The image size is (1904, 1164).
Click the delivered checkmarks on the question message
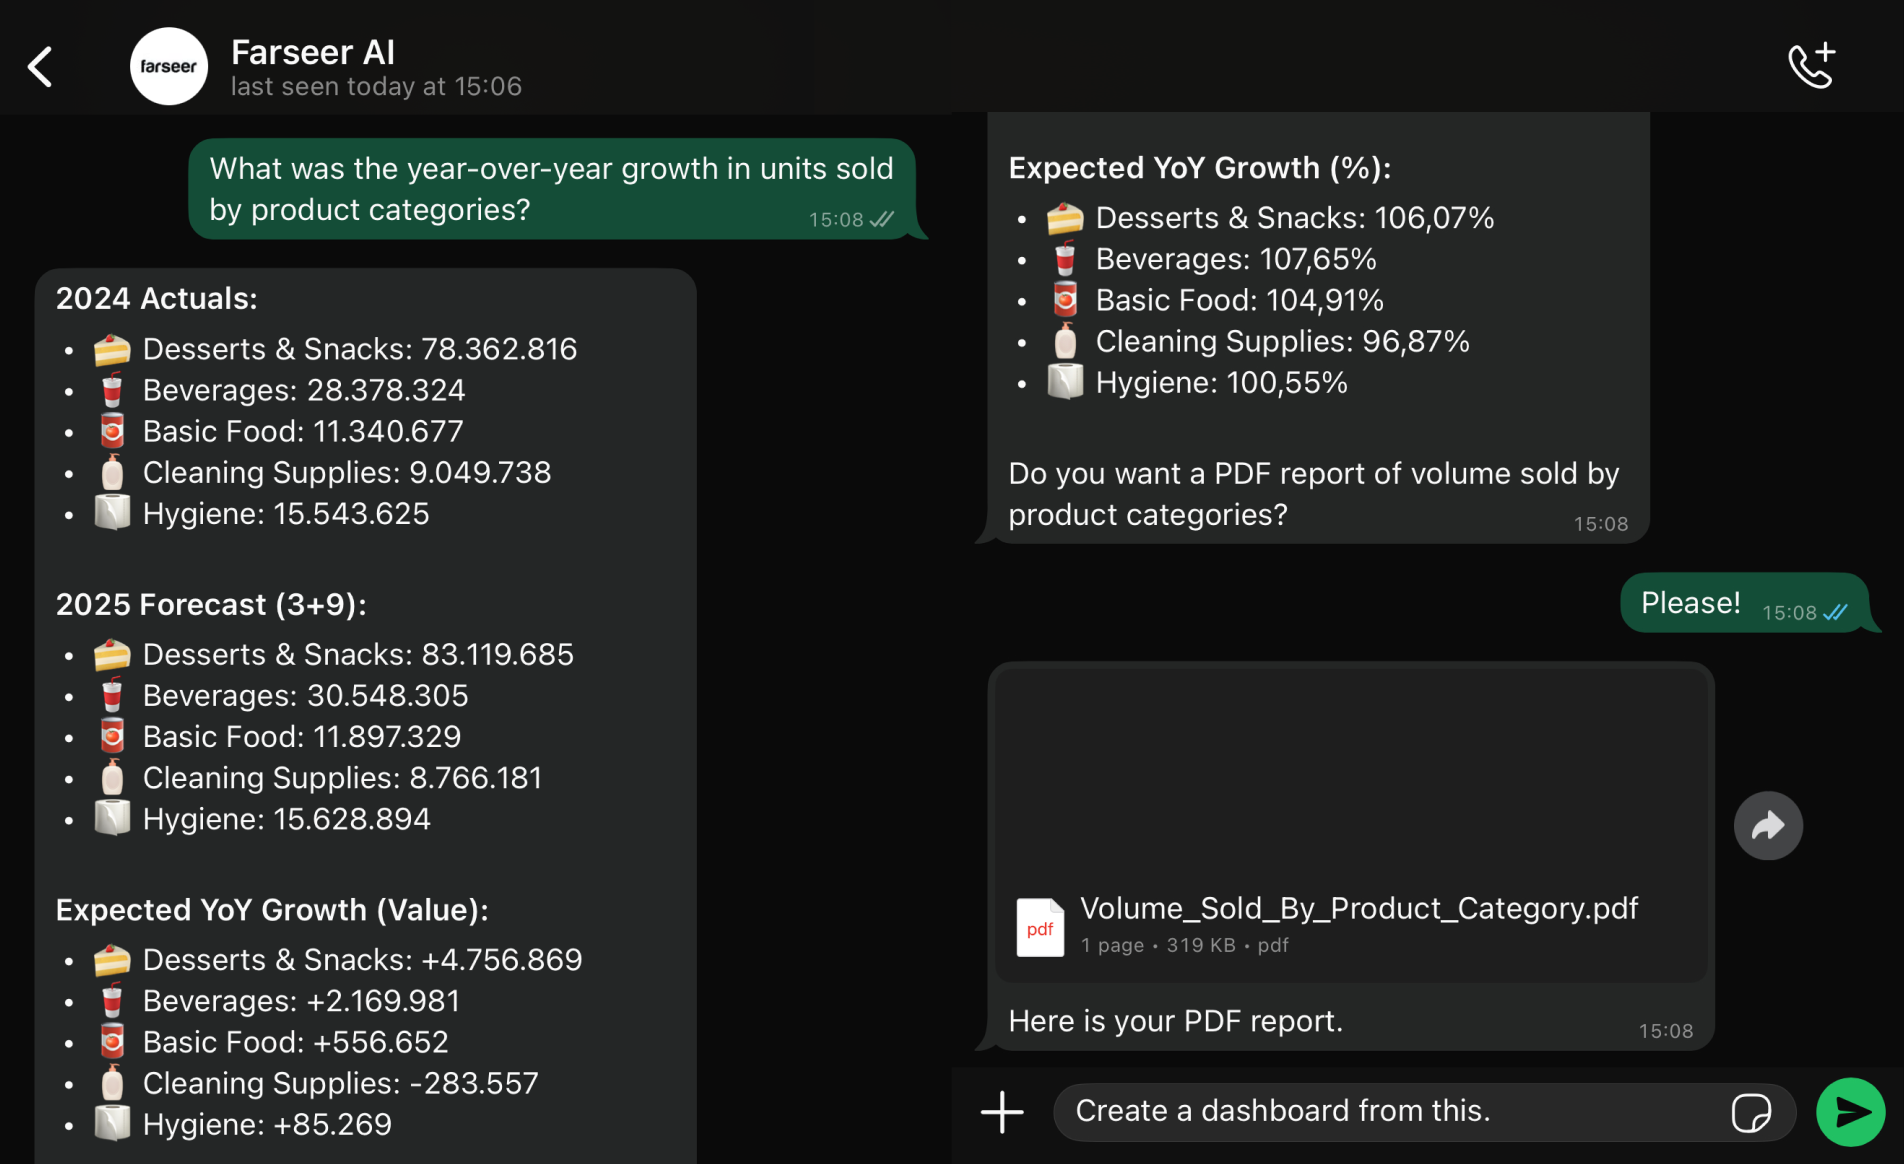pos(881,219)
